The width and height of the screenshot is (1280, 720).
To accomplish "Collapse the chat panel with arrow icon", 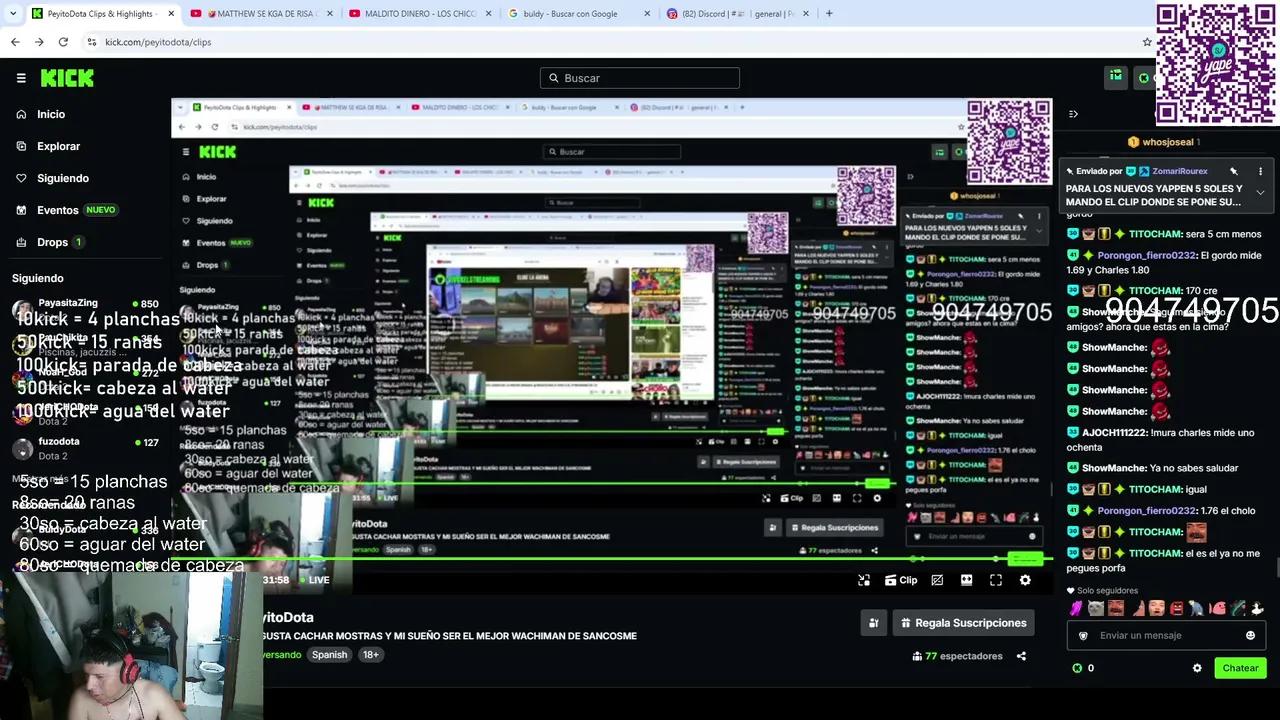I will (x=1073, y=114).
